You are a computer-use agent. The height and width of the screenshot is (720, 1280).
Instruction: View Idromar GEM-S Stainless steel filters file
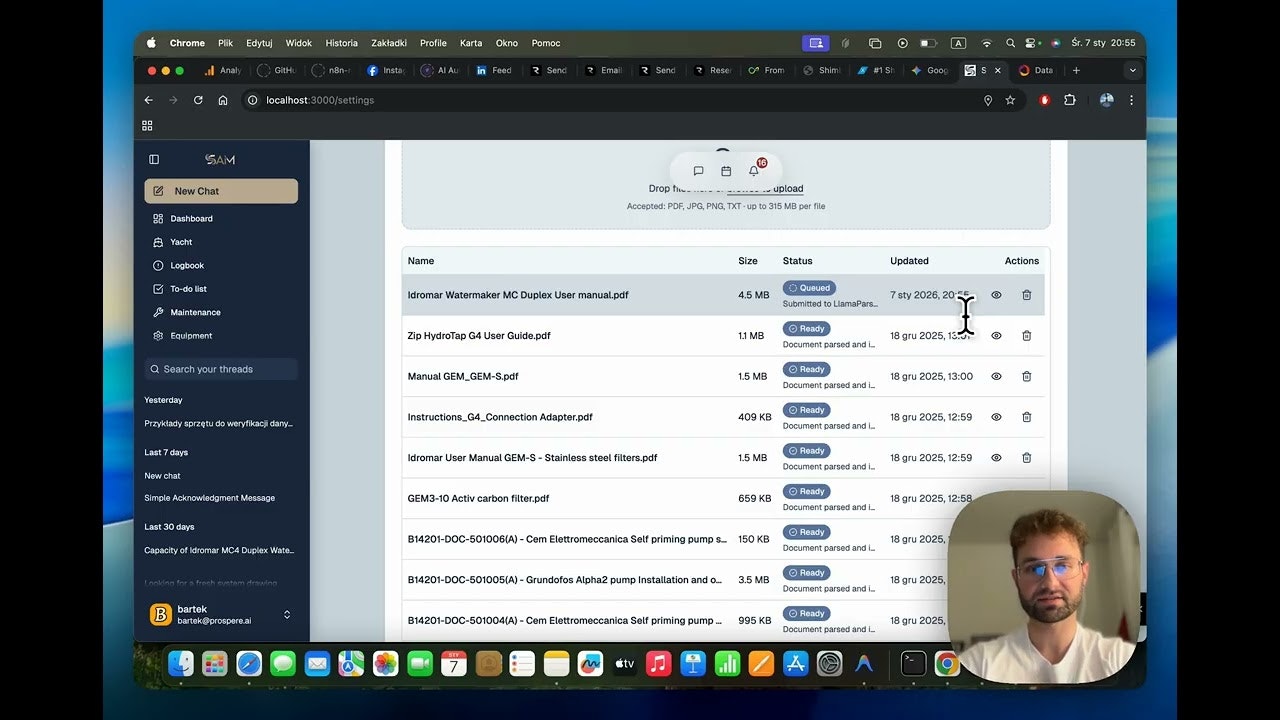996,458
